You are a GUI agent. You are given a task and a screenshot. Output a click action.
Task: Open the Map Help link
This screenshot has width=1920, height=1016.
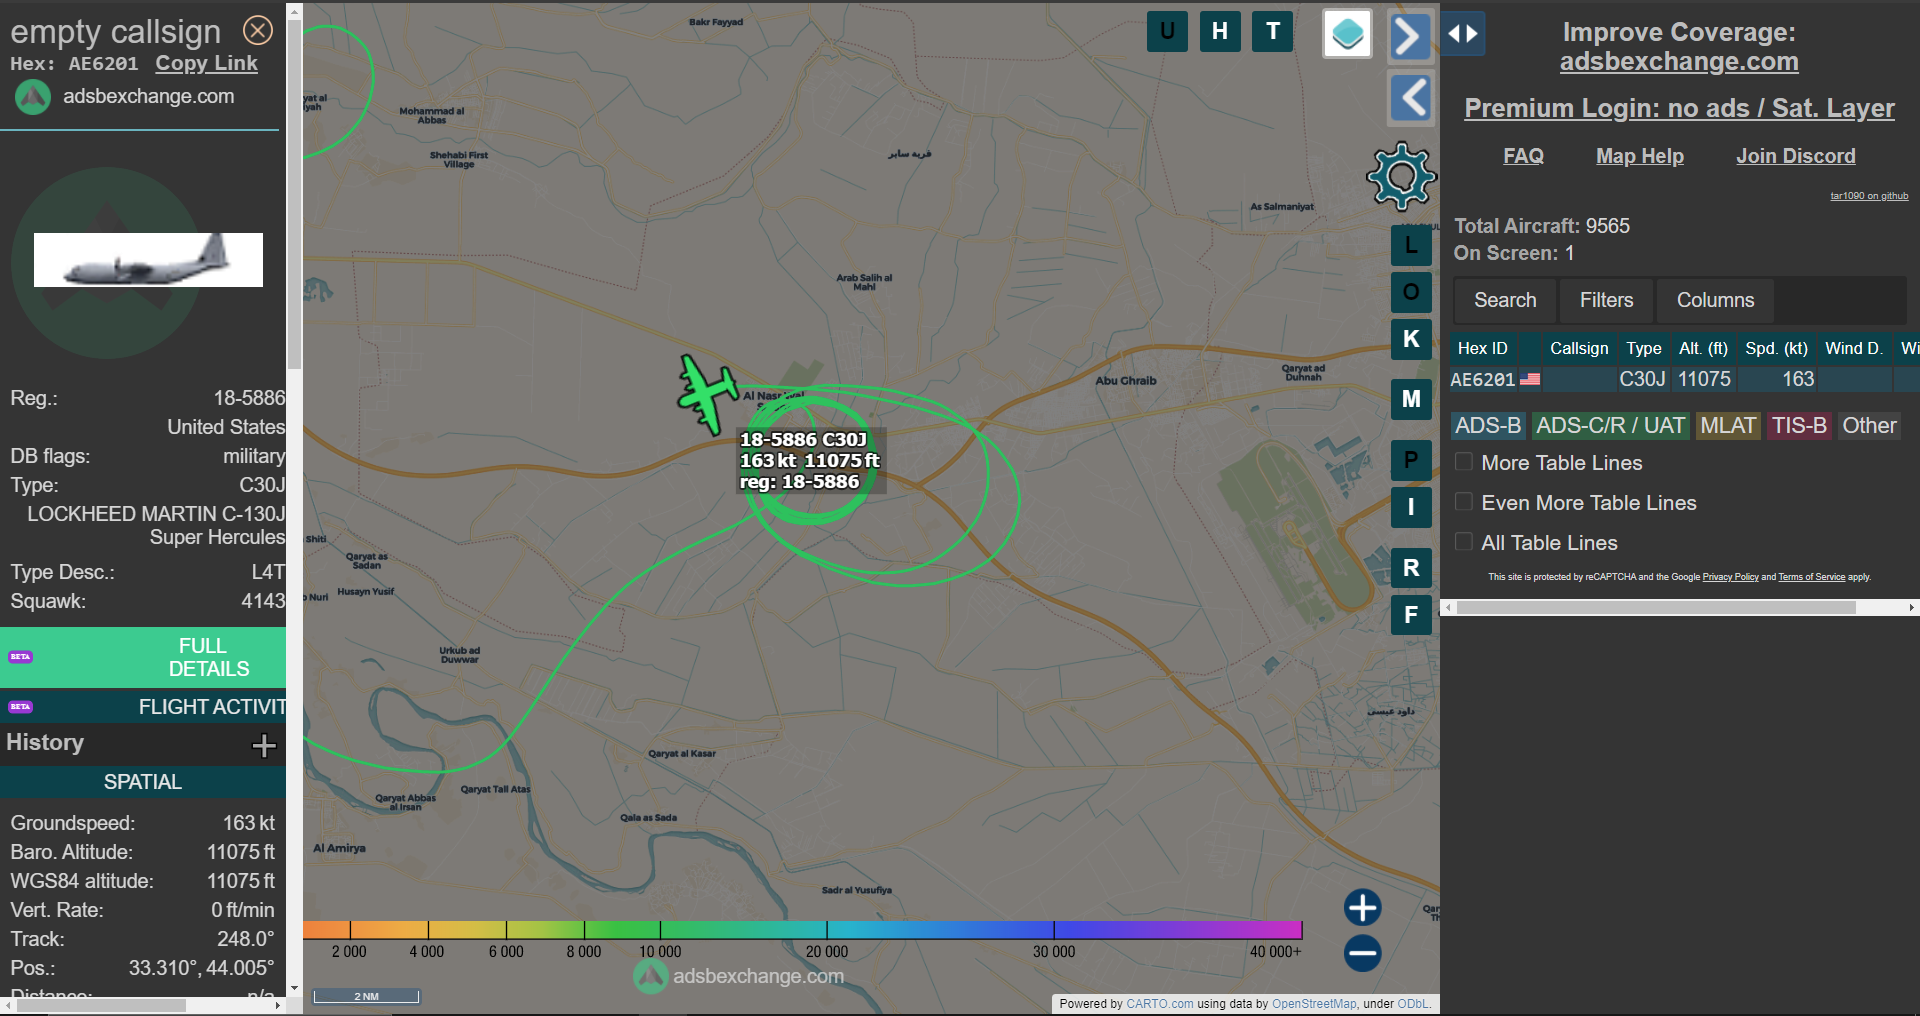pos(1640,156)
